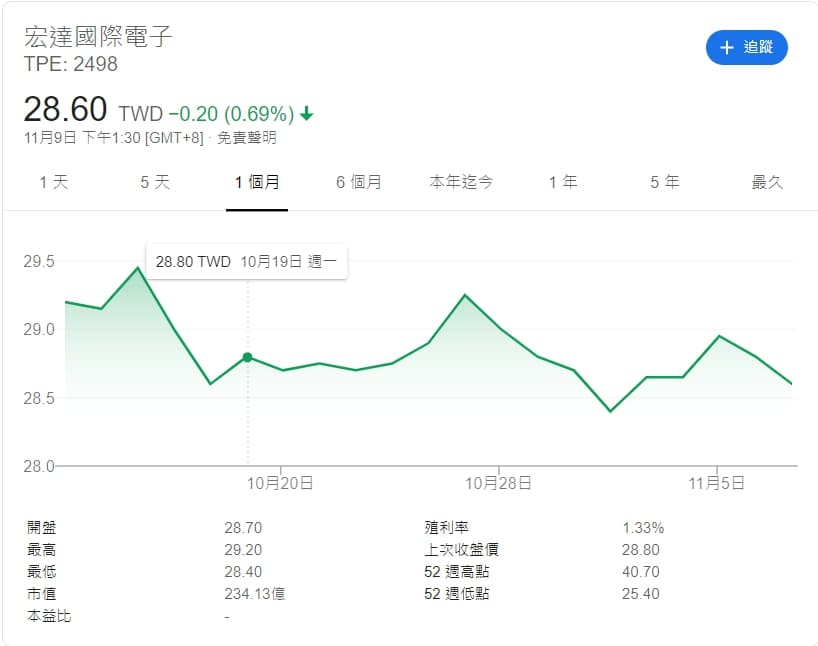Show the 6 個月 chart range

coord(358,182)
